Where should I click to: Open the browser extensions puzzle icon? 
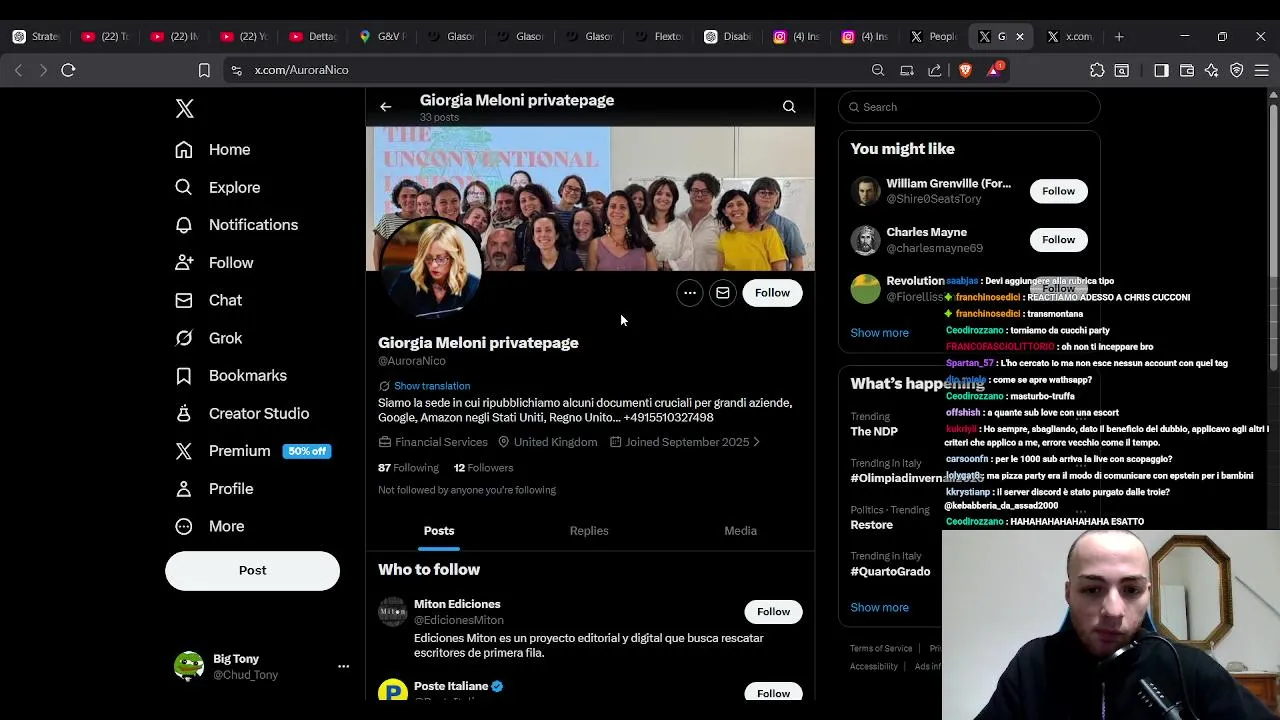point(1097,70)
